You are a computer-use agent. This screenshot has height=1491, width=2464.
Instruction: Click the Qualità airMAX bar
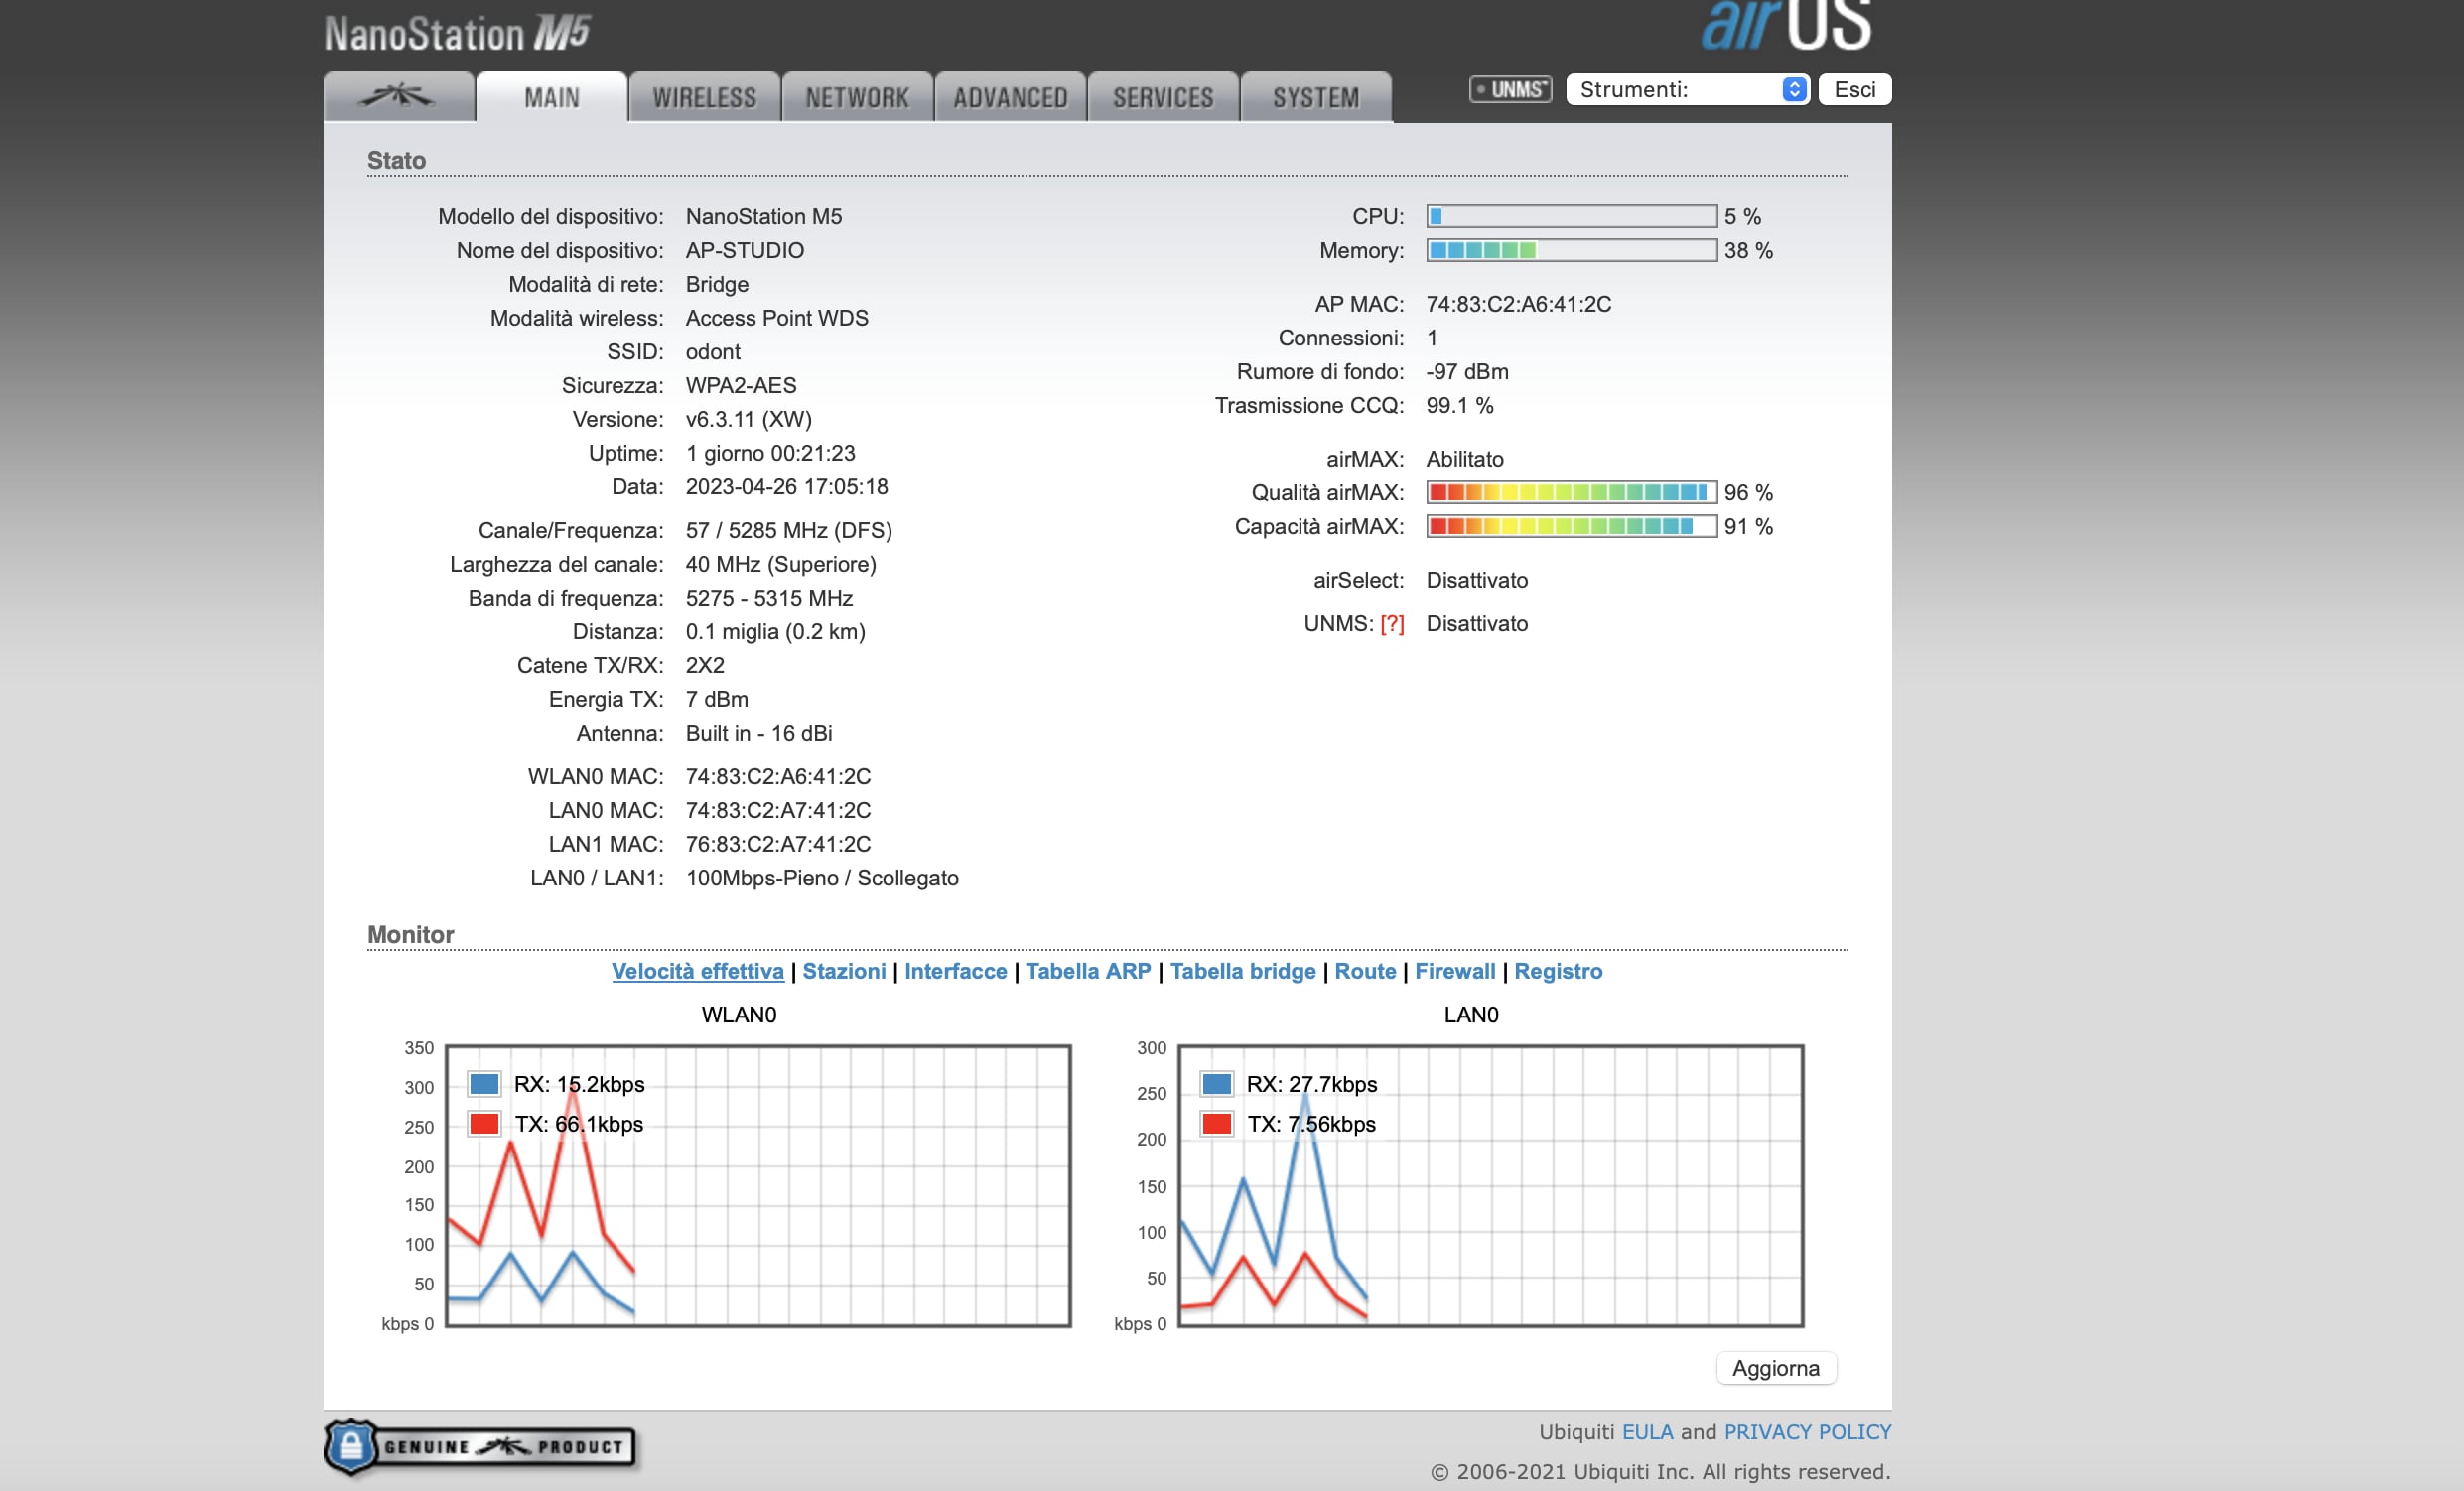click(1572, 492)
